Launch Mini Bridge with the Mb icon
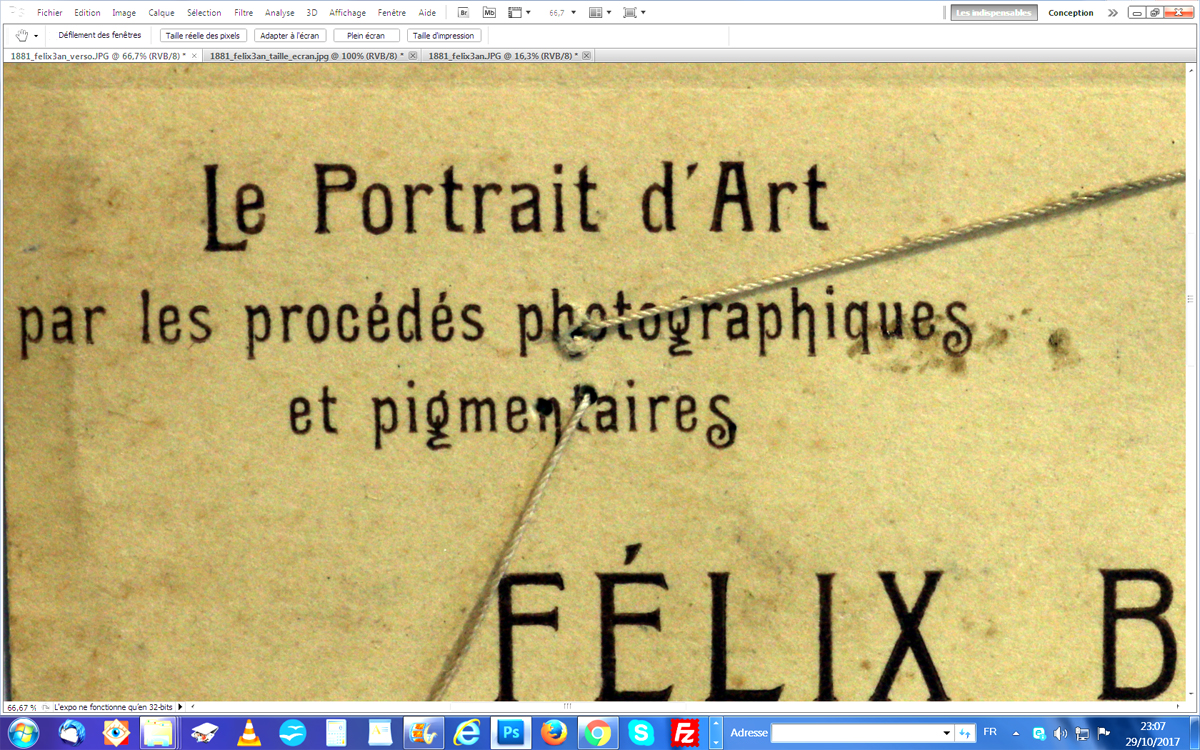Viewport: 1200px width, 750px height. 489,13
